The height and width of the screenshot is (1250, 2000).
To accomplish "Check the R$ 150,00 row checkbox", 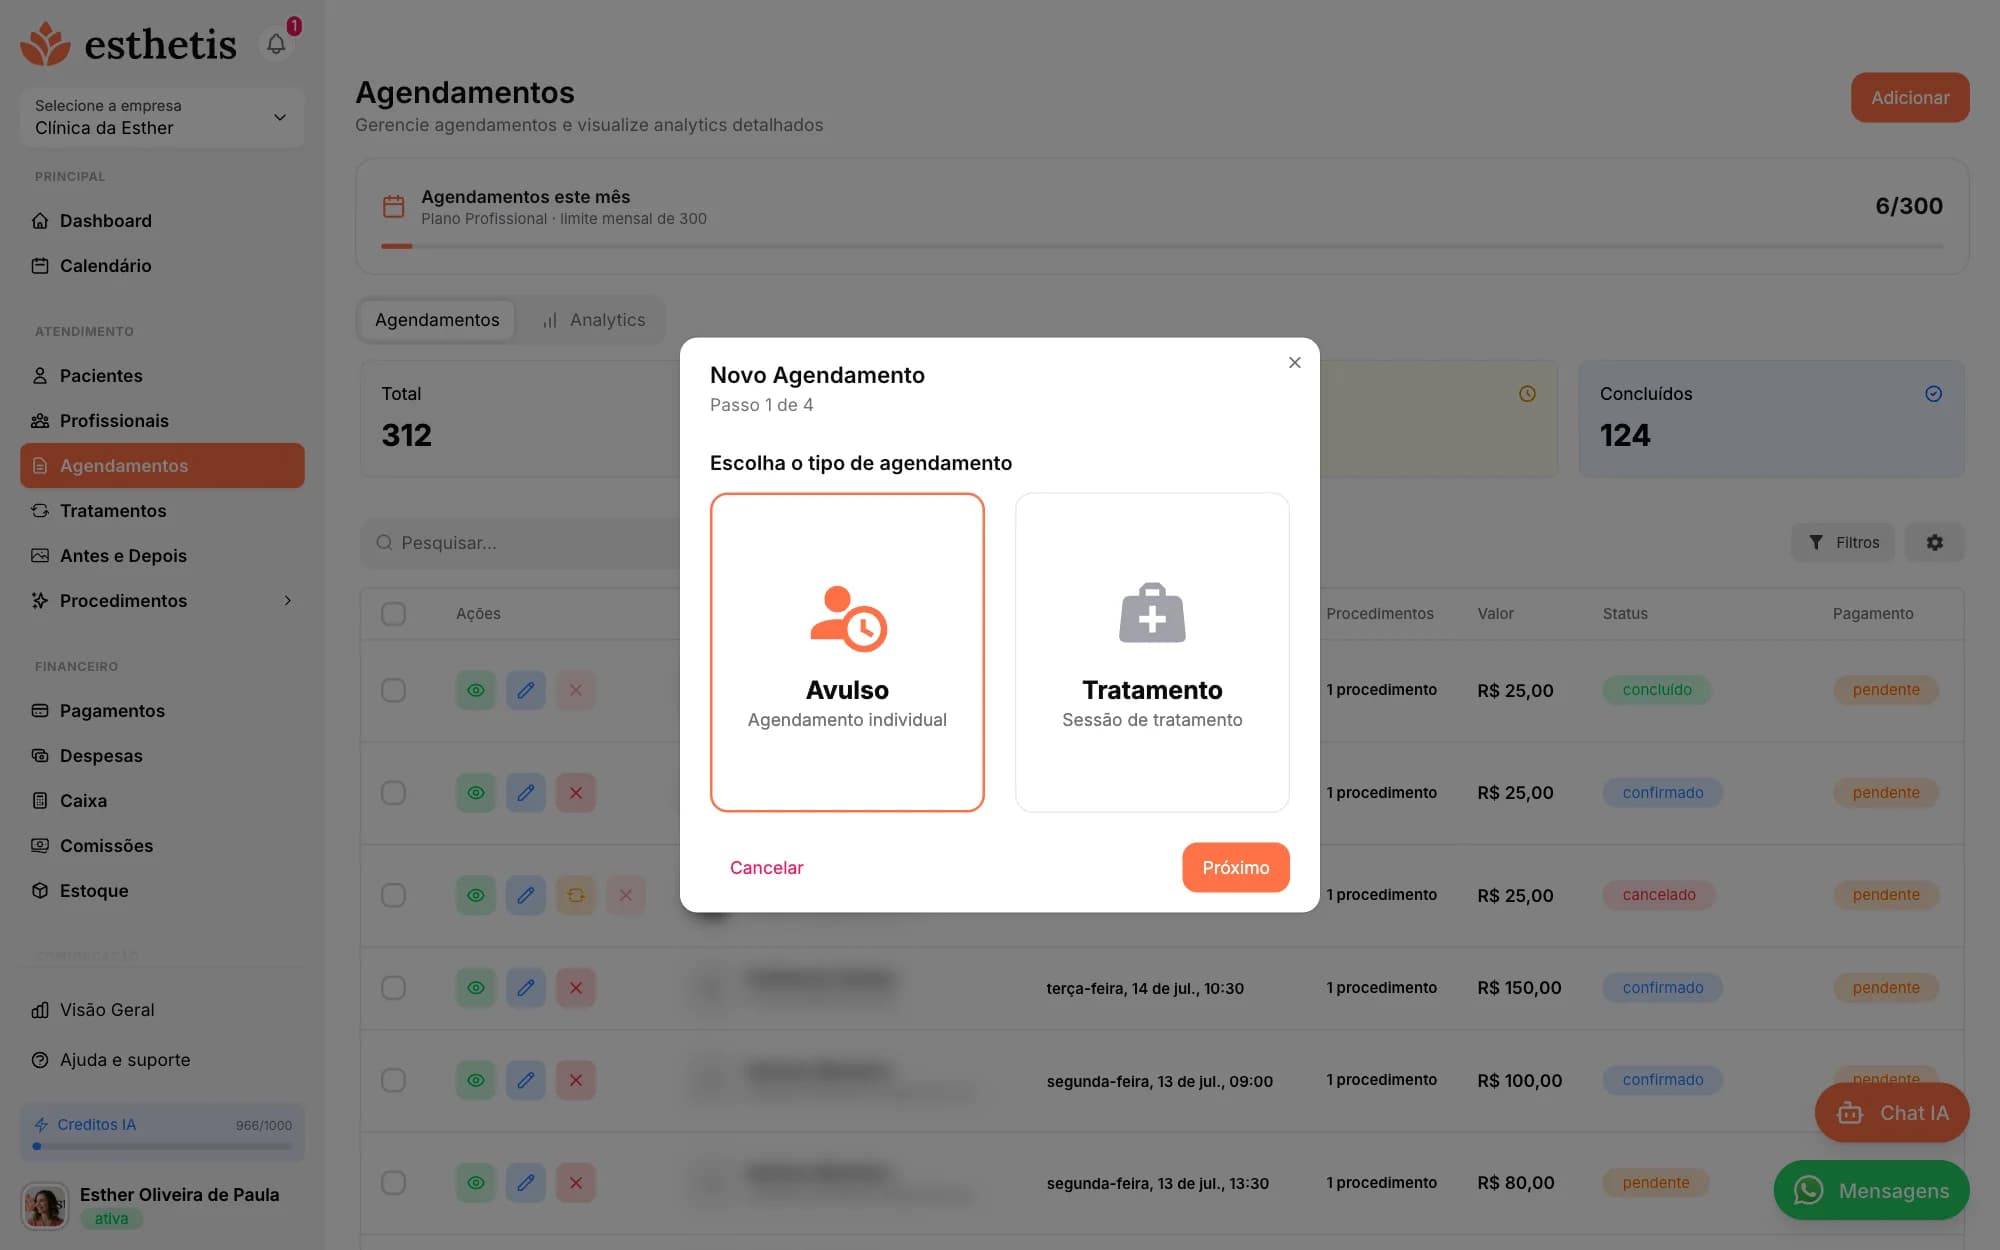I will [x=393, y=988].
